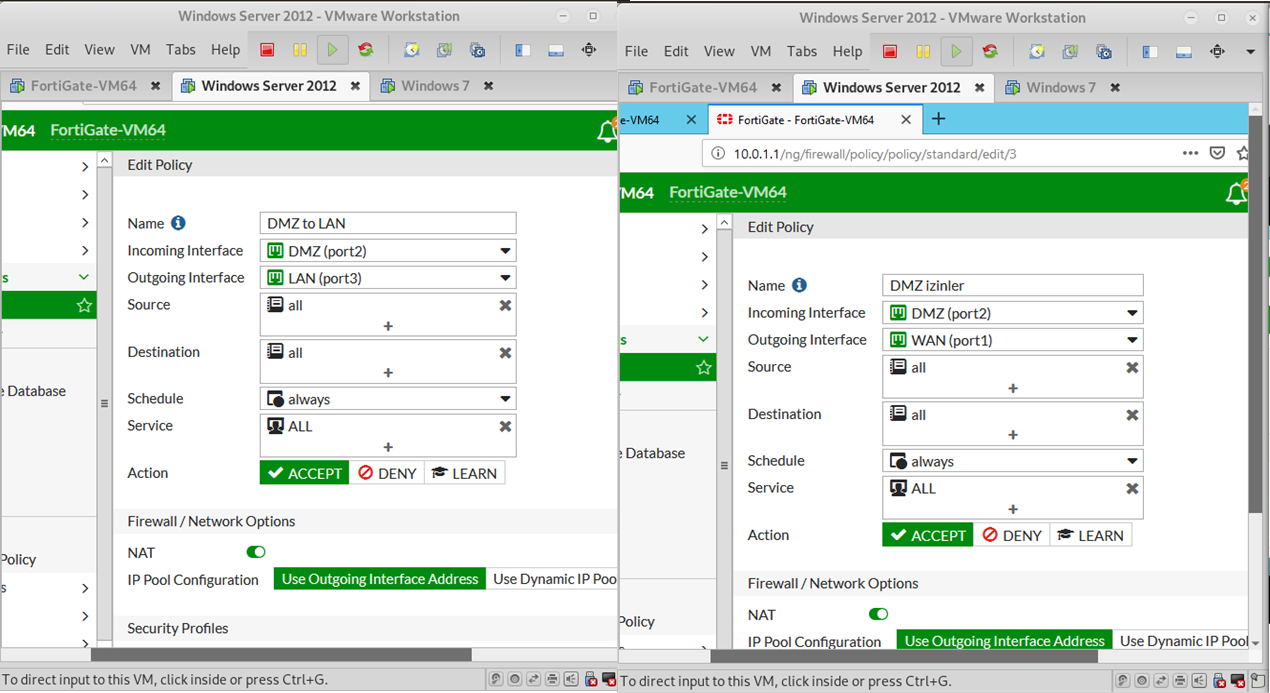The image size is (1270, 693).
Task: Click the take snapshot icon in right window toolbar
Action: pos(1037,51)
